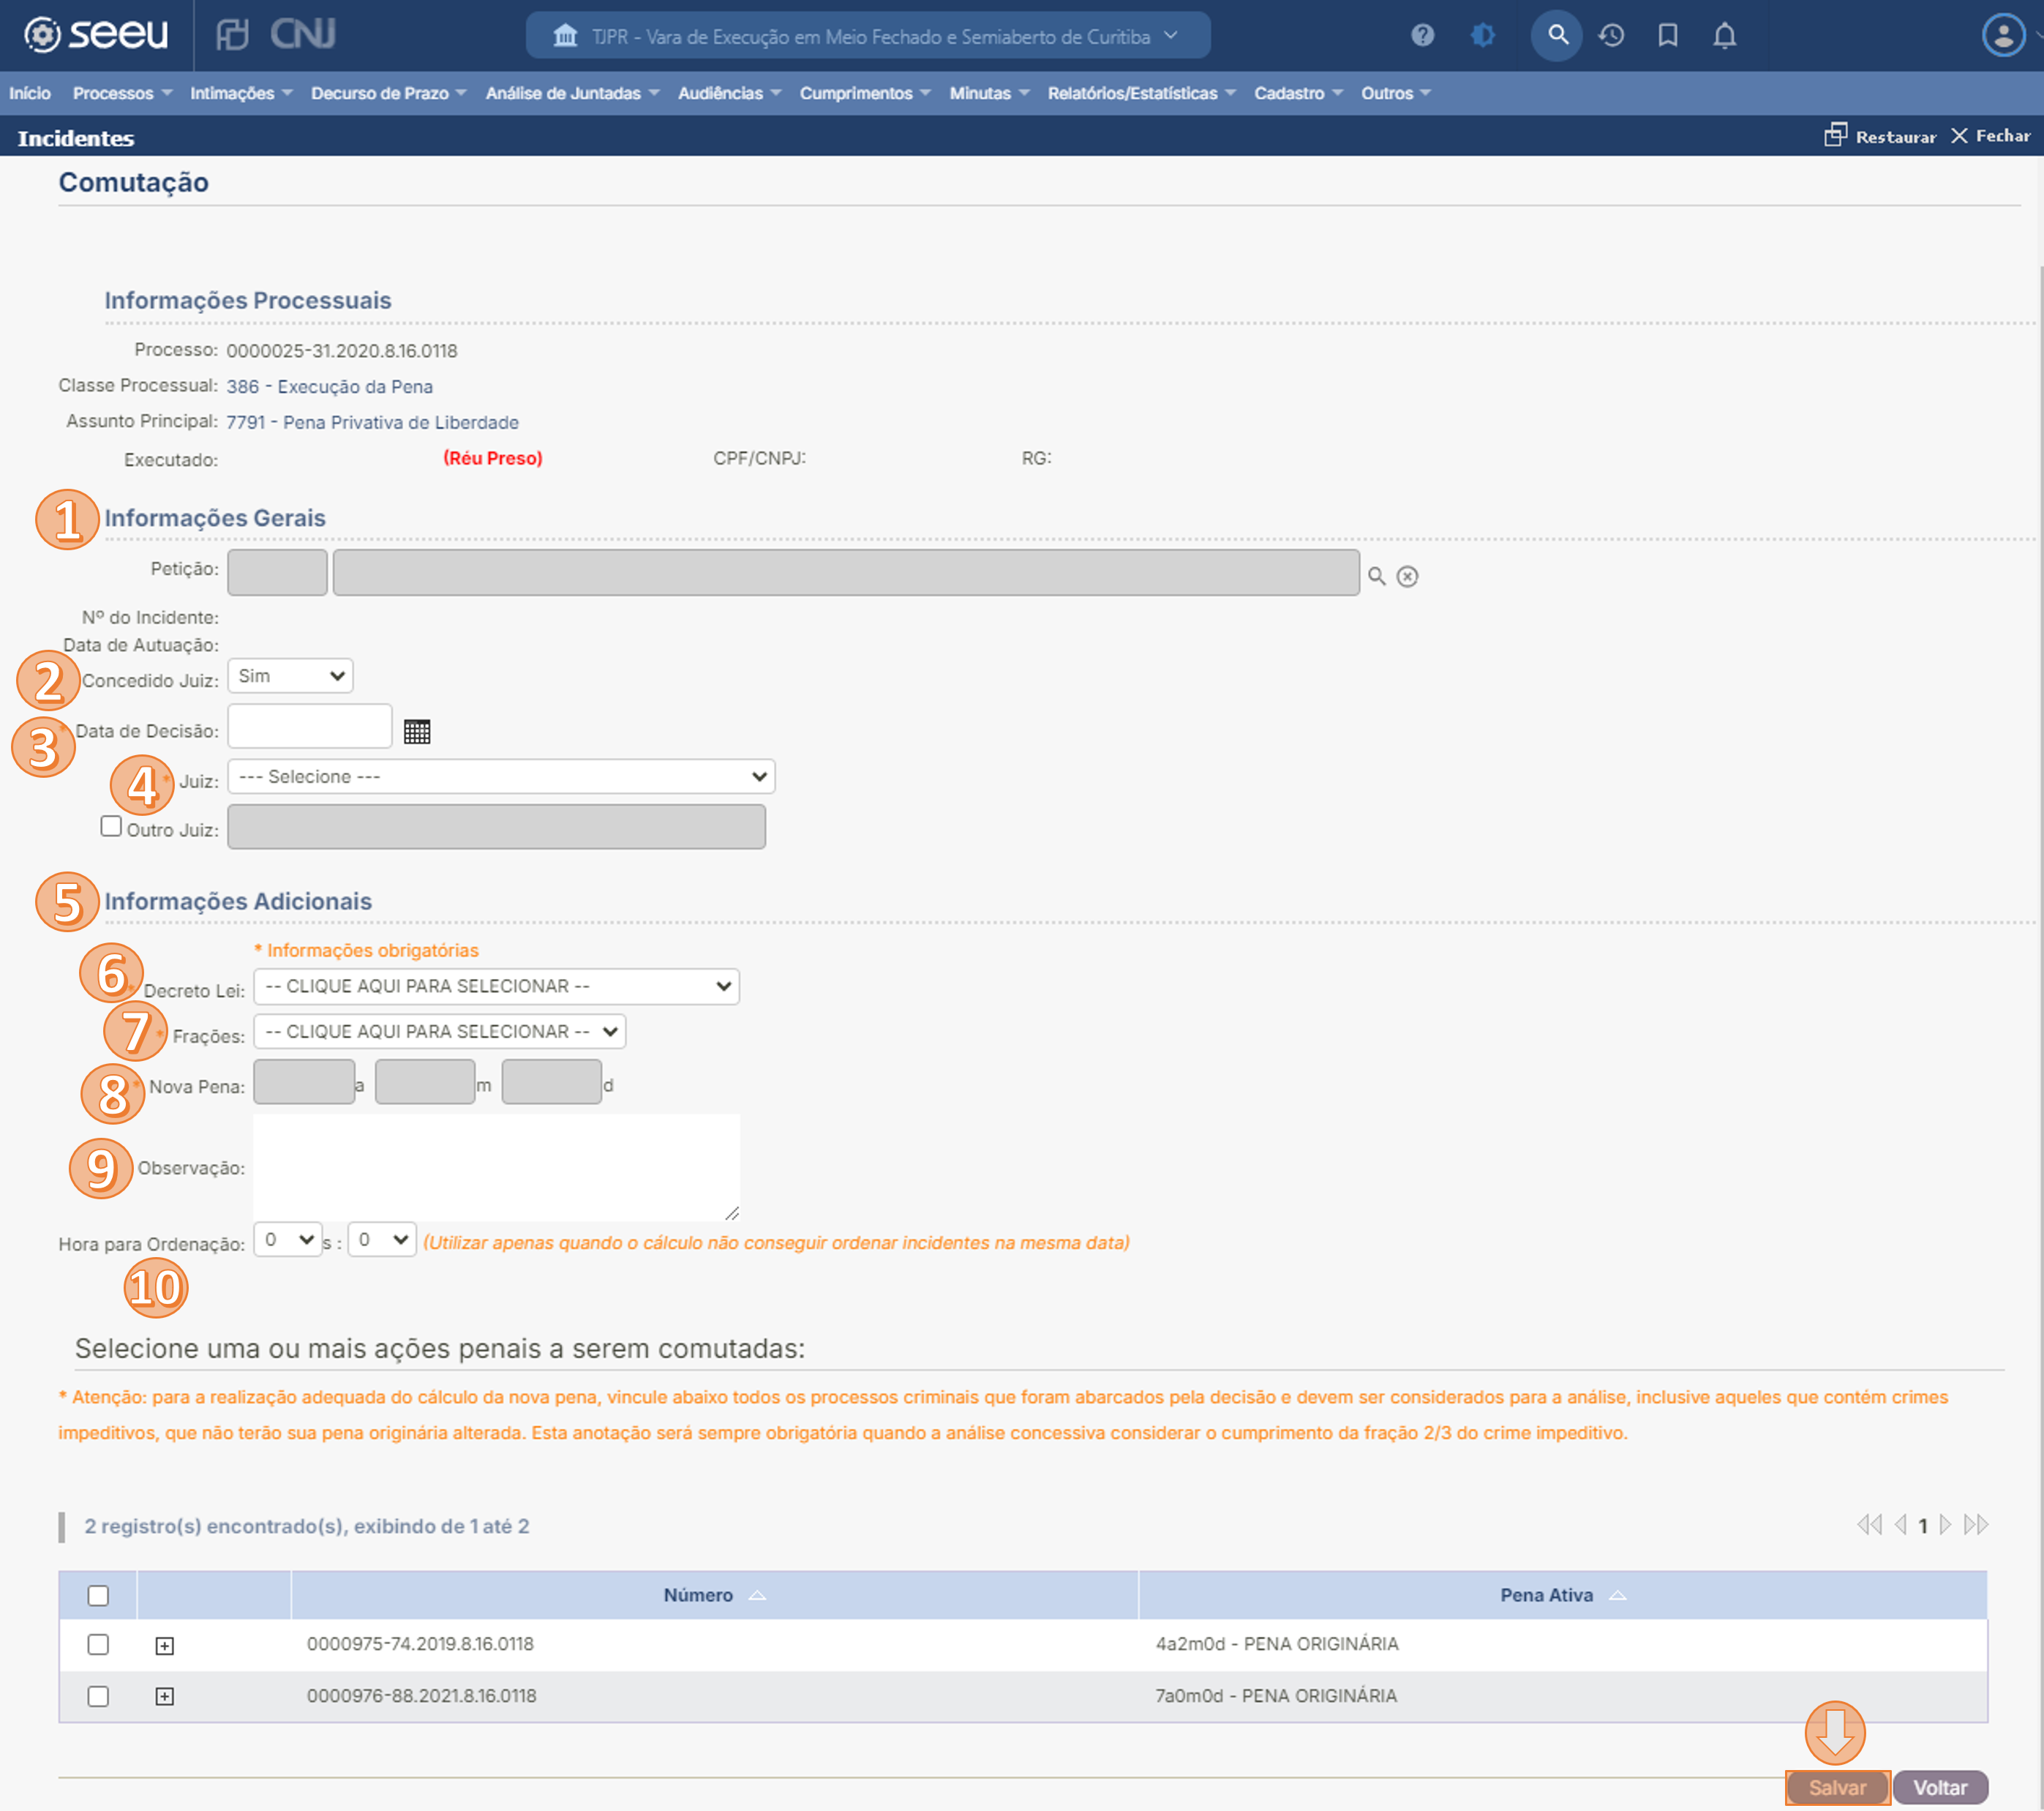Go to previous page of results
2044x1811 pixels.
coord(1900,1524)
